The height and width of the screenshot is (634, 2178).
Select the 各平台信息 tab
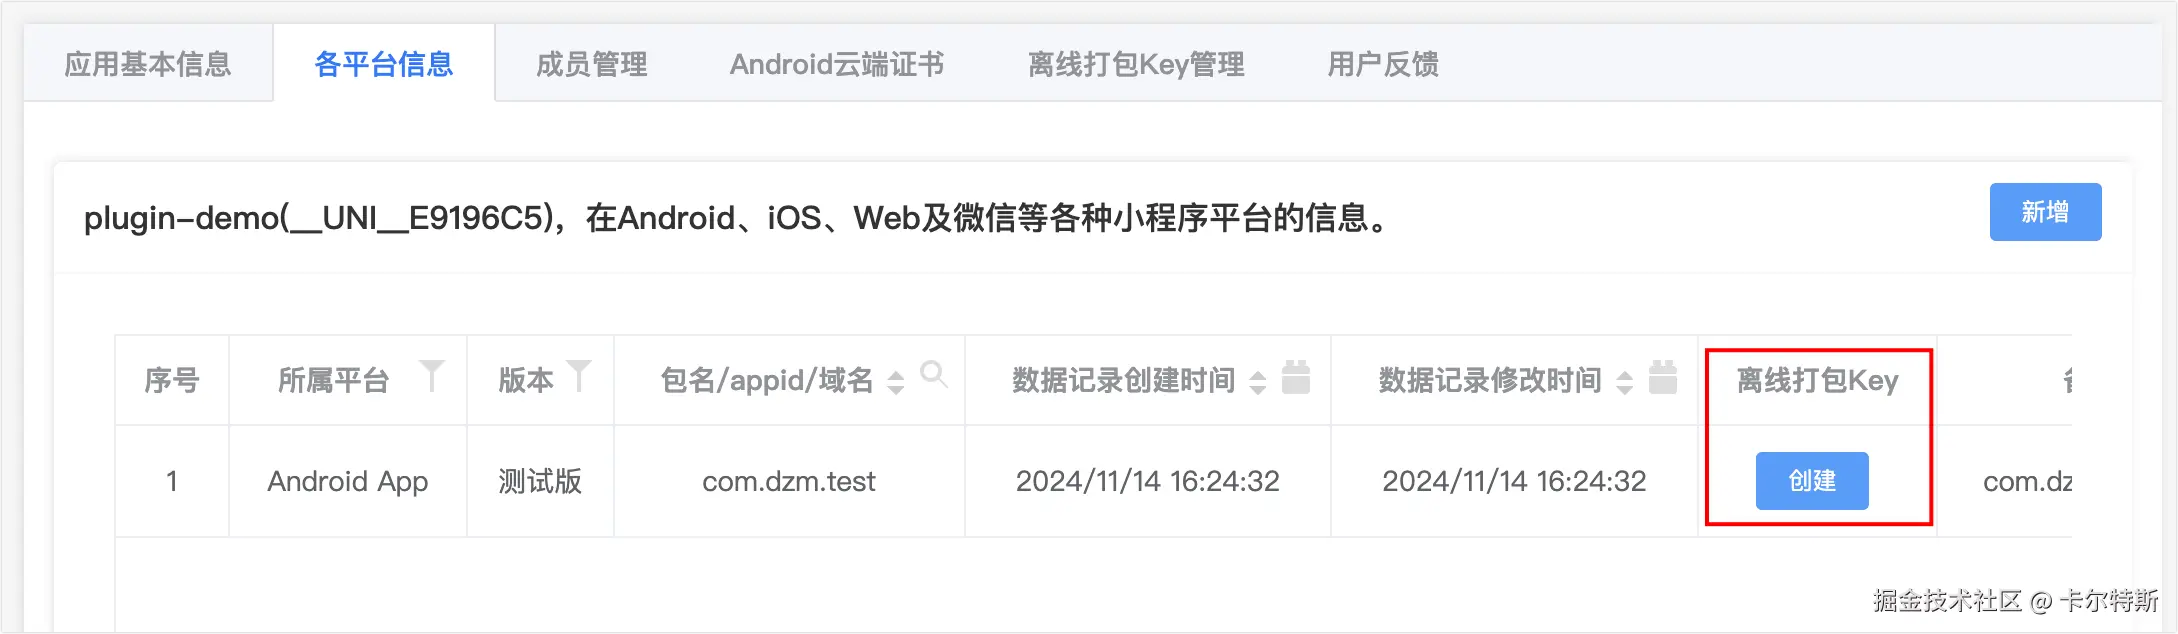pyautogui.click(x=383, y=64)
